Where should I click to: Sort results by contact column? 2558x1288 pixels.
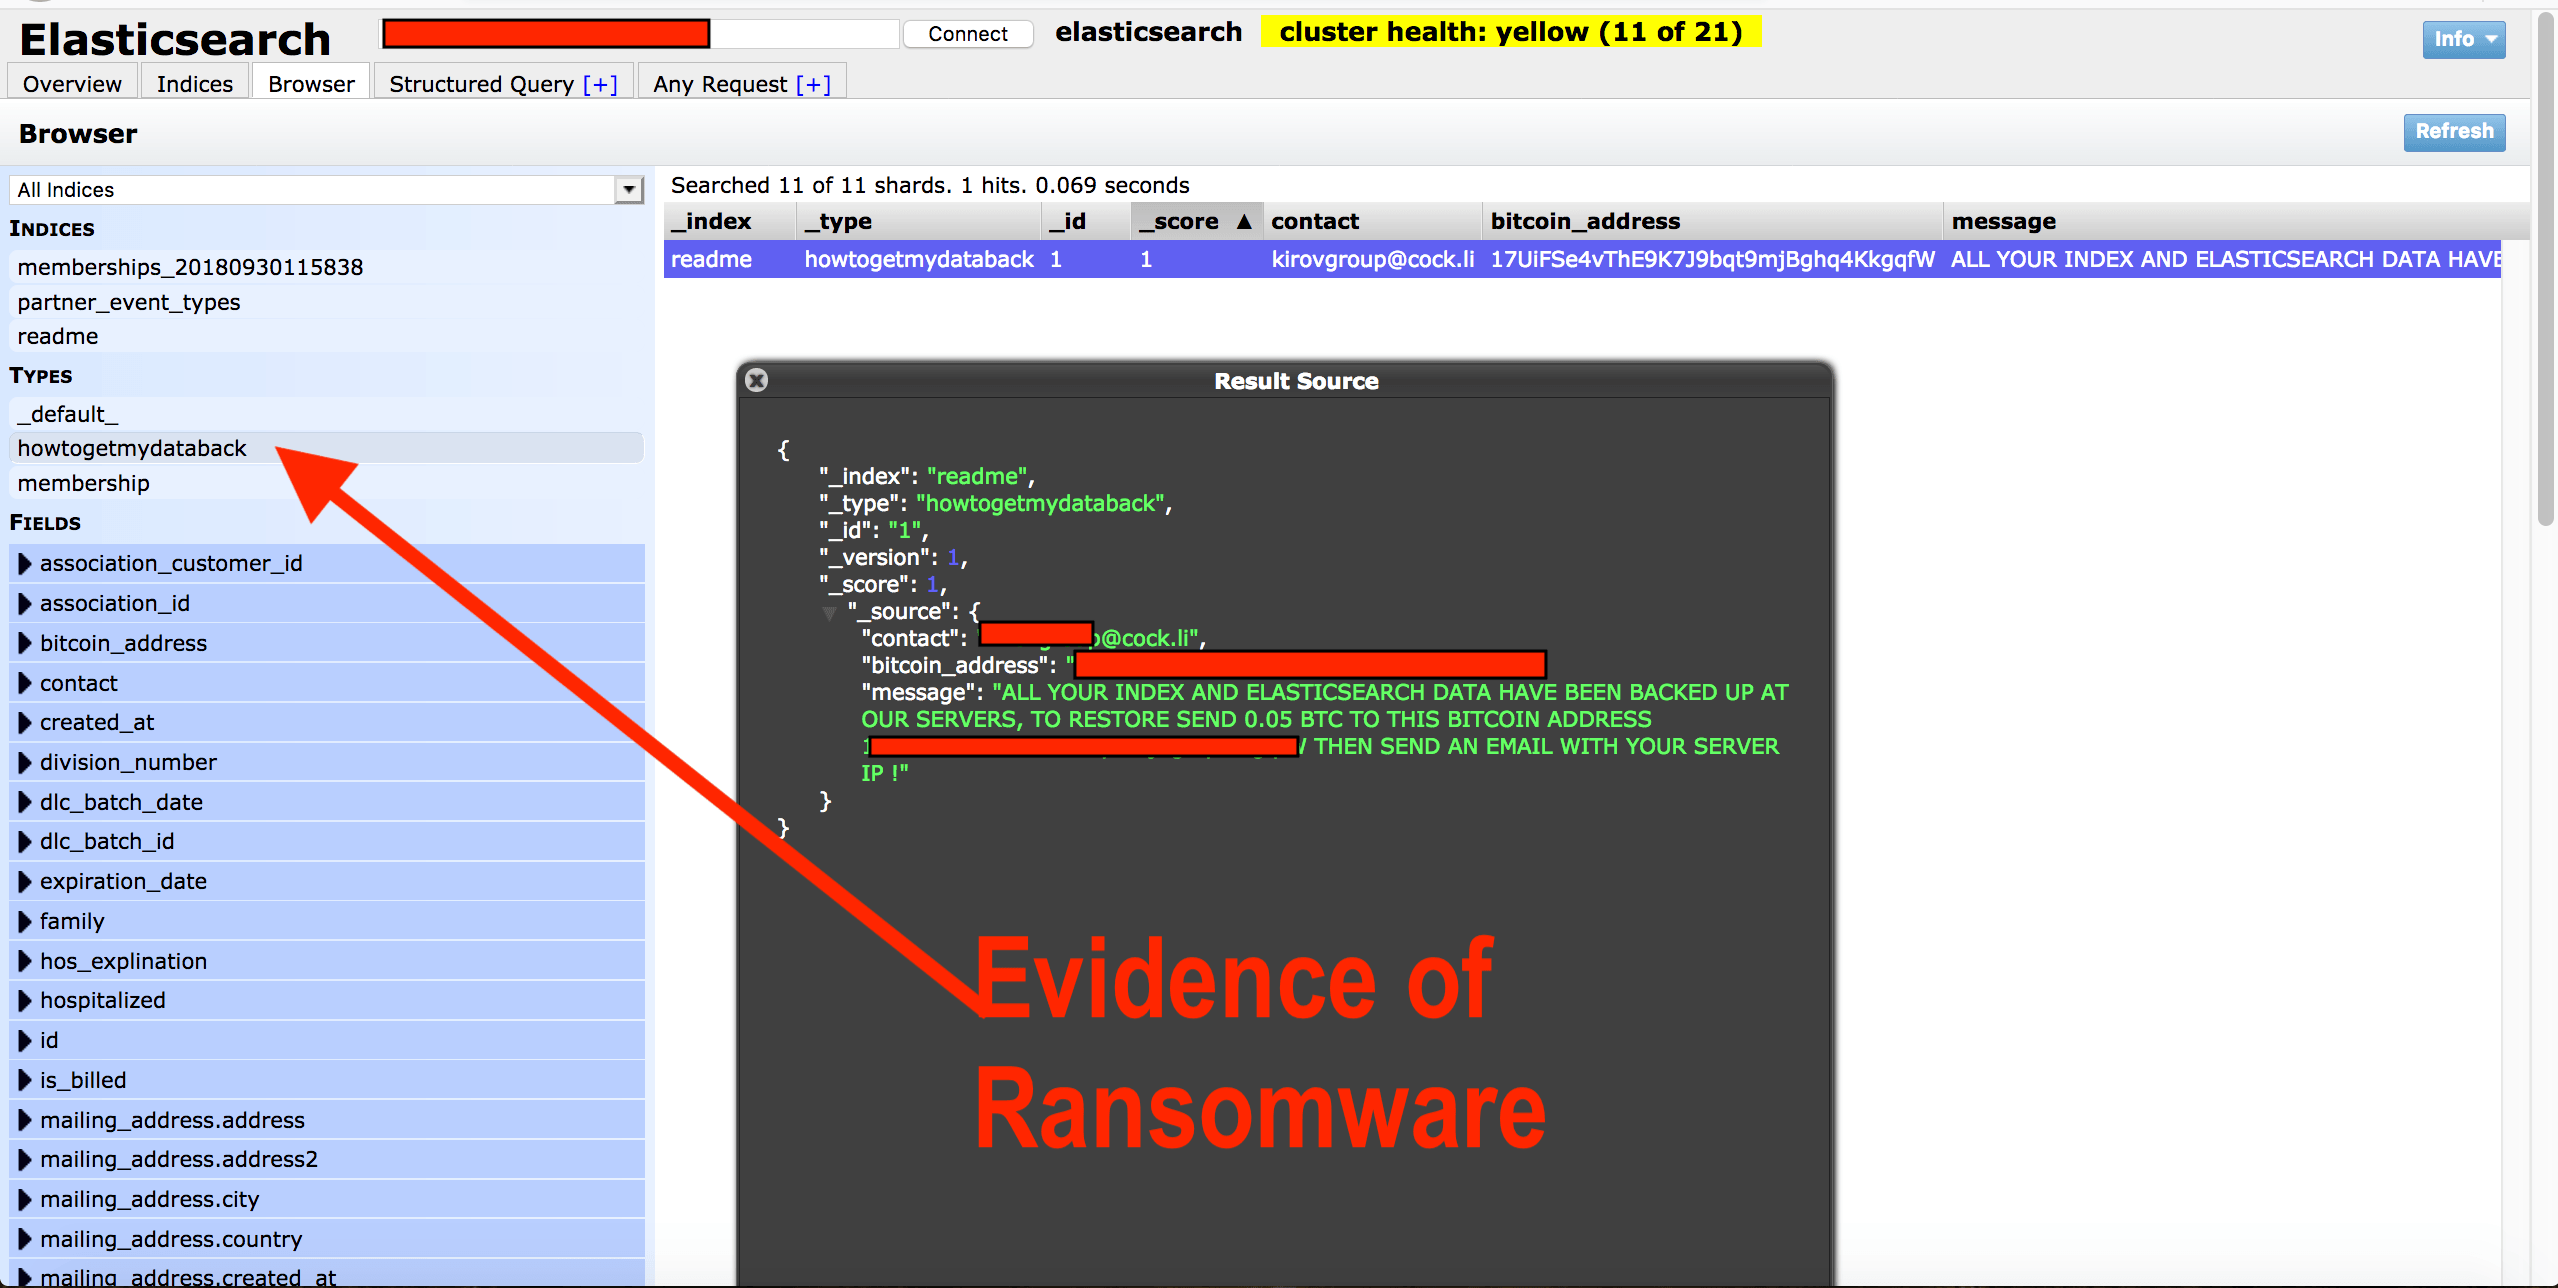point(1373,221)
